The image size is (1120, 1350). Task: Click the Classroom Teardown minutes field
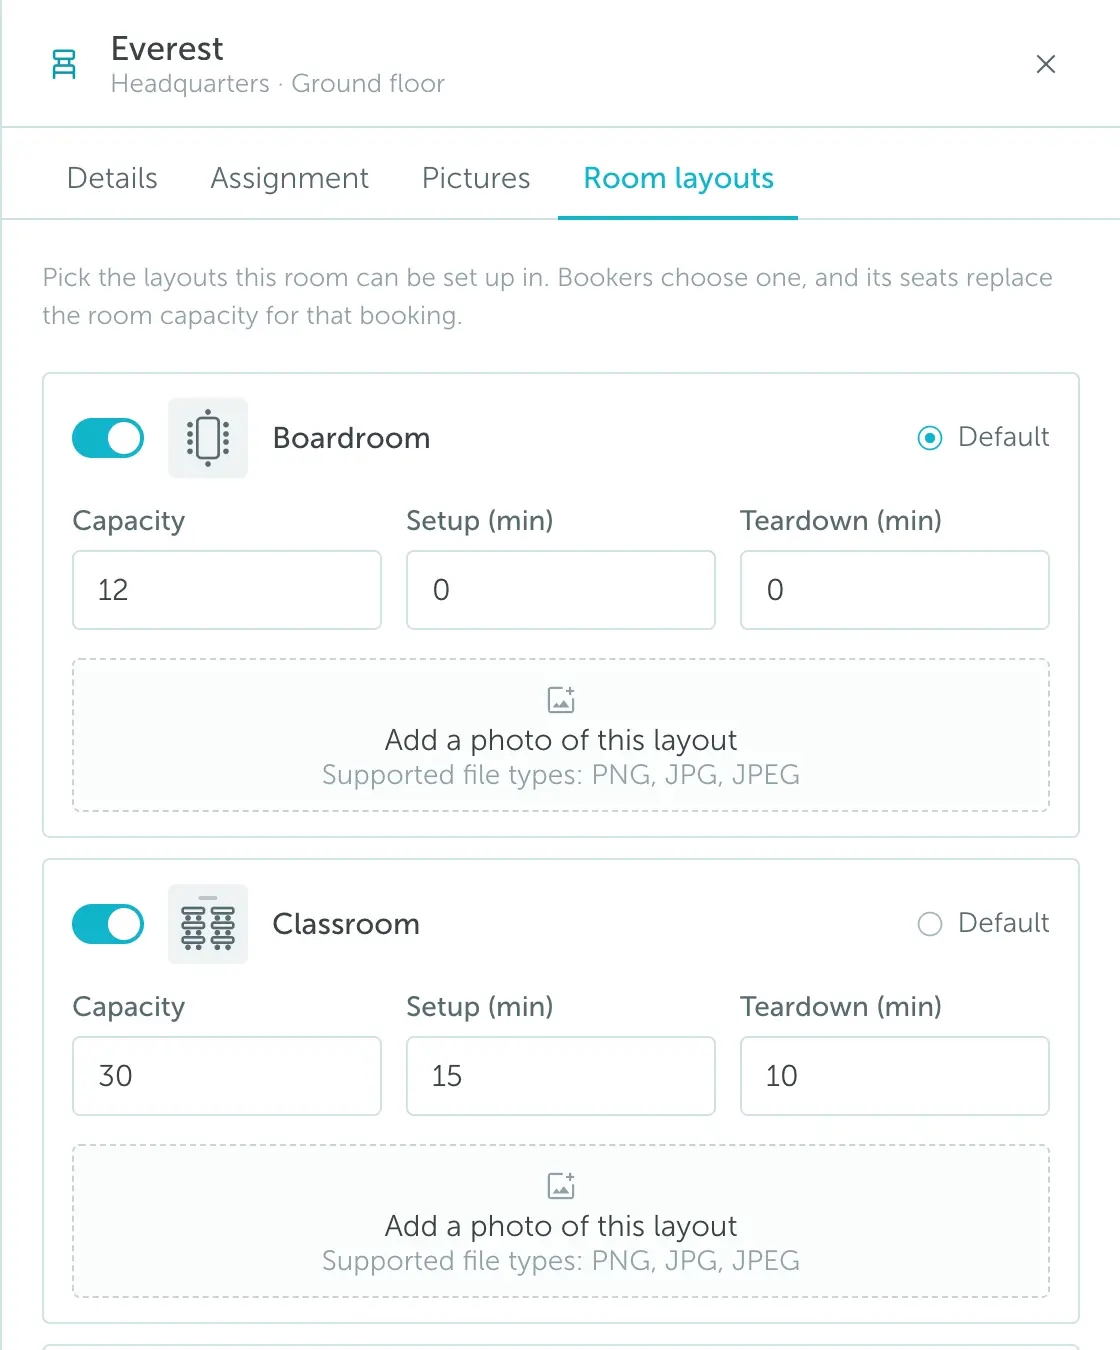(895, 1076)
